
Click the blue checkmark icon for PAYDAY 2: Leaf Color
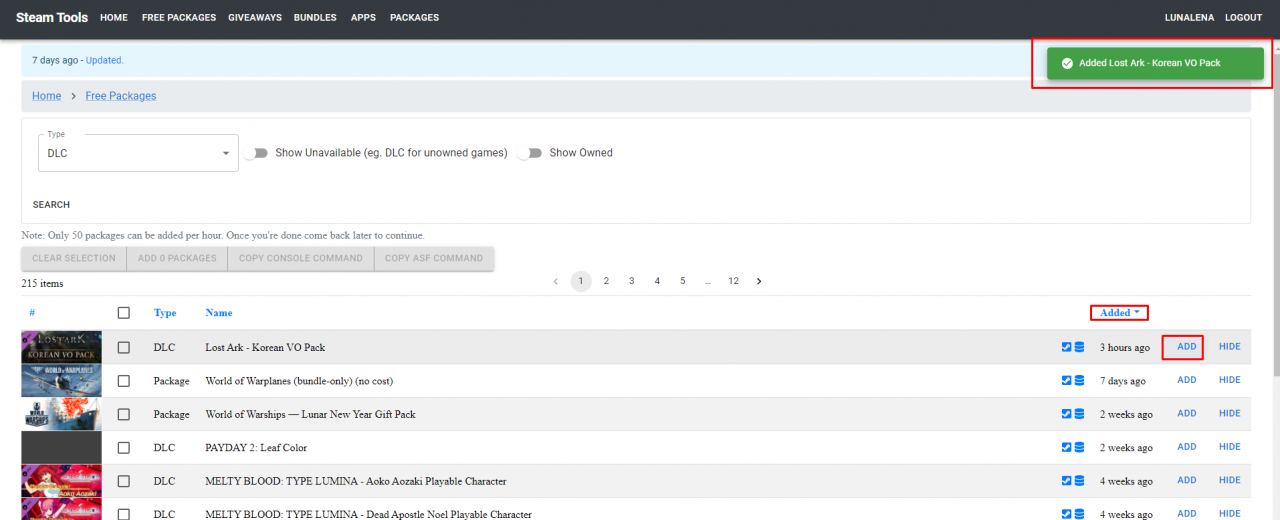click(1066, 448)
